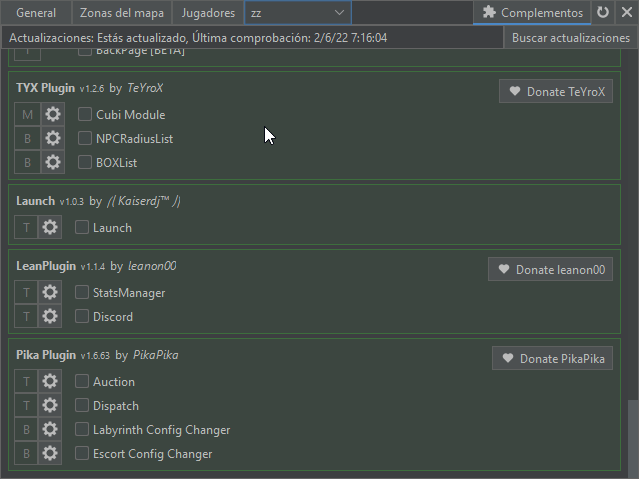This screenshot has width=639, height=479.
Task: Open Auction settings gear icon
Action: (50, 382)
